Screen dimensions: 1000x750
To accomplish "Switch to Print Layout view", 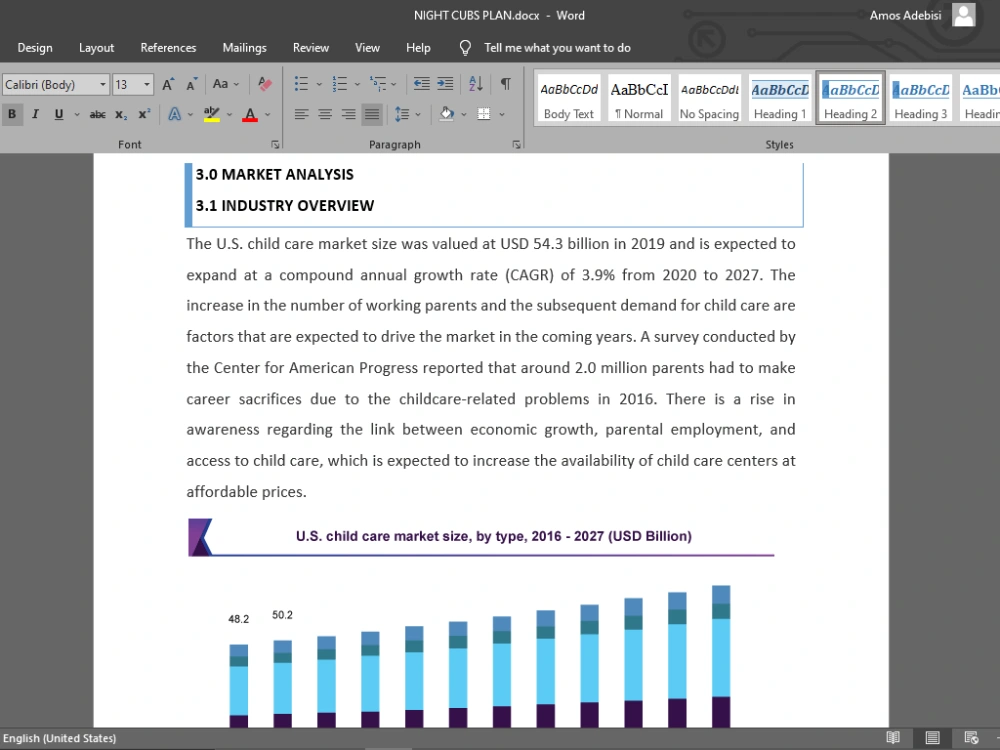I will point(932,738).
